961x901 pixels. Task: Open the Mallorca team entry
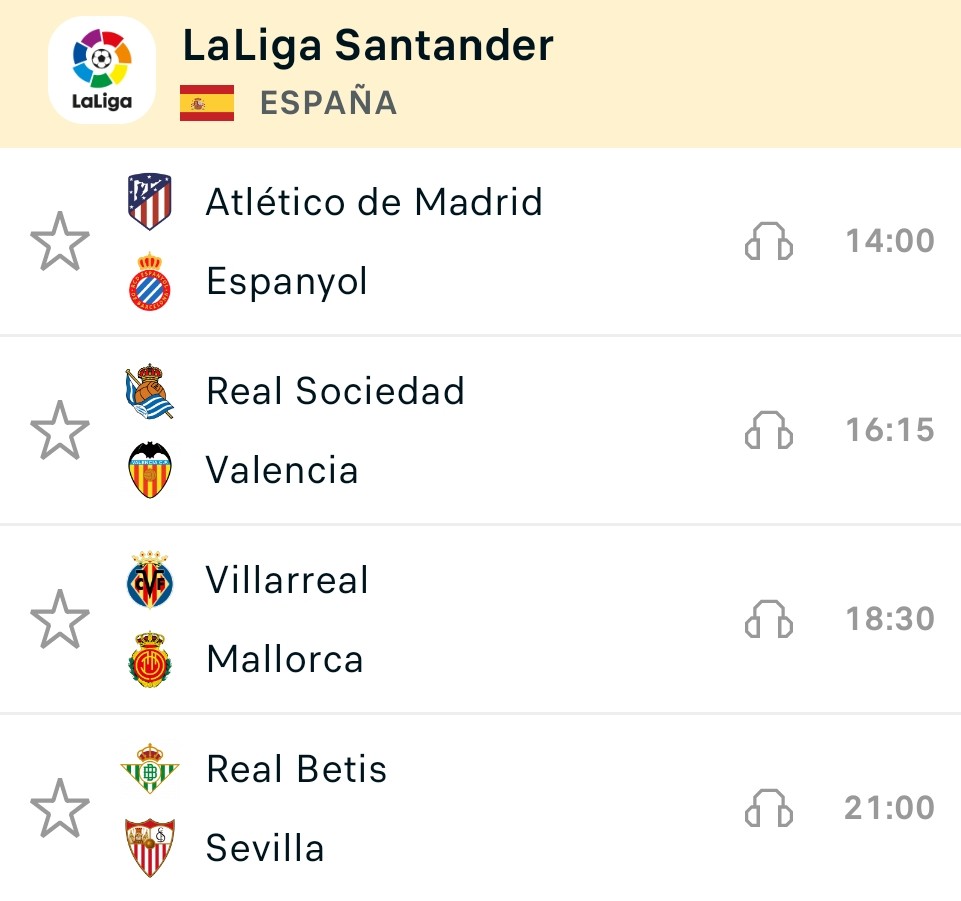click(x=285, y=659)
